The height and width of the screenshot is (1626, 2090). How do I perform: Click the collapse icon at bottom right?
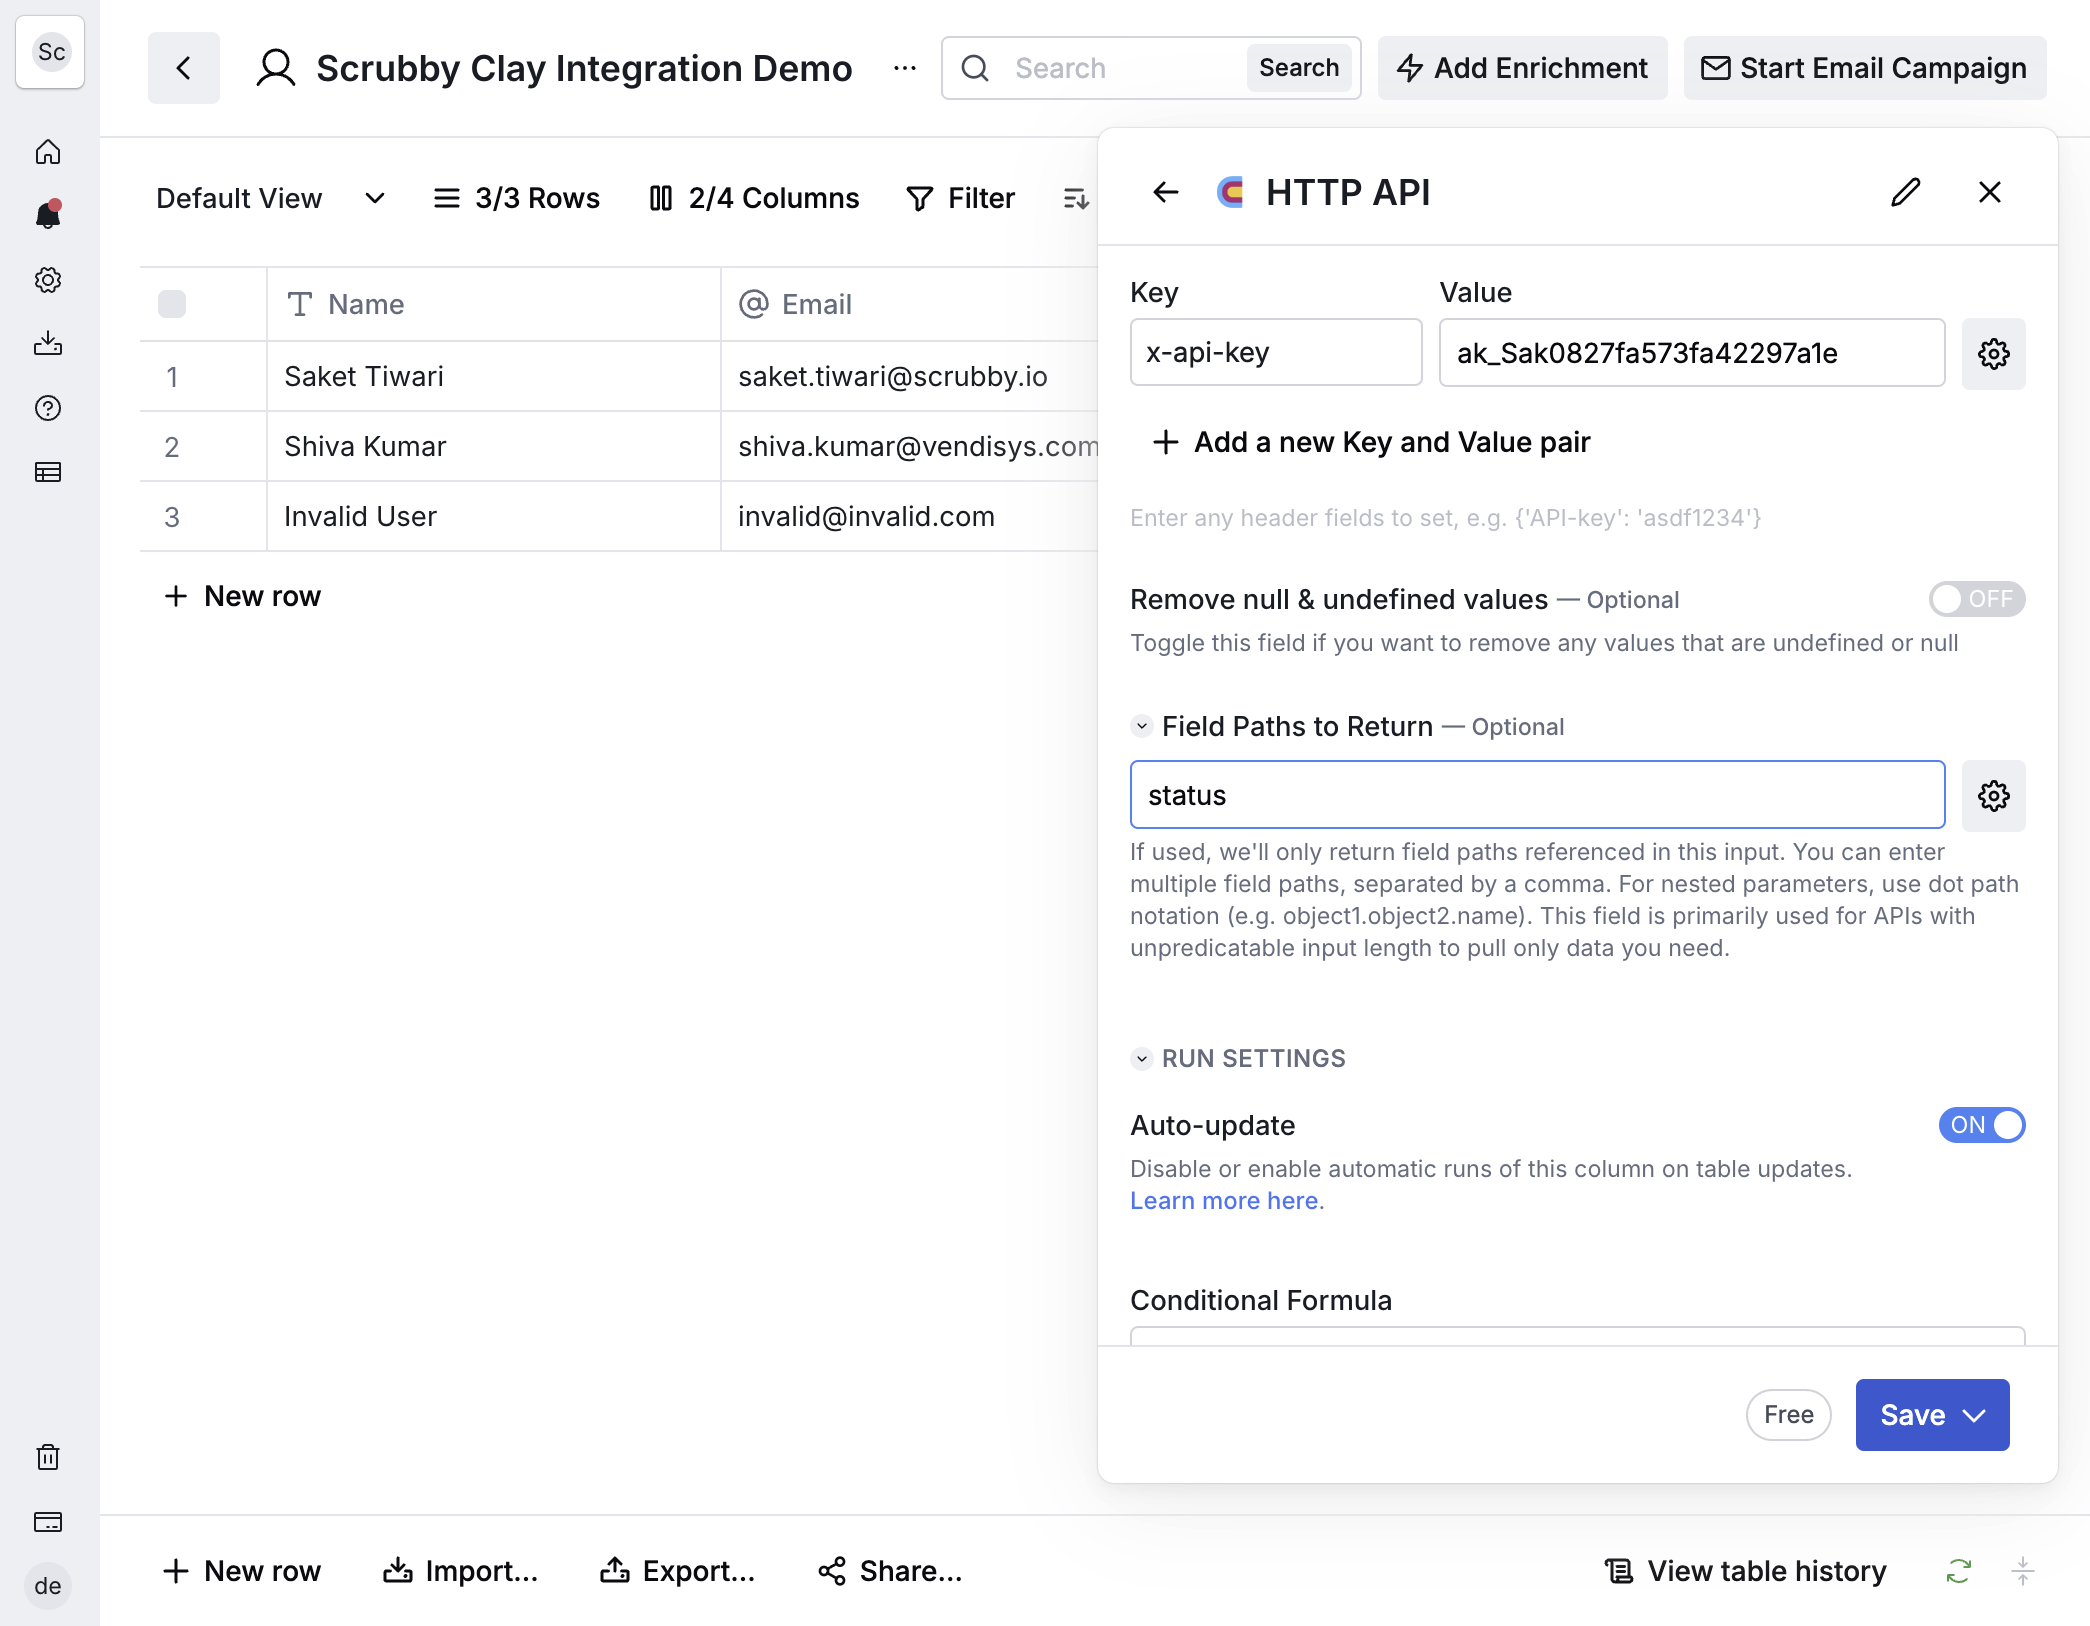[2022, 1571]
